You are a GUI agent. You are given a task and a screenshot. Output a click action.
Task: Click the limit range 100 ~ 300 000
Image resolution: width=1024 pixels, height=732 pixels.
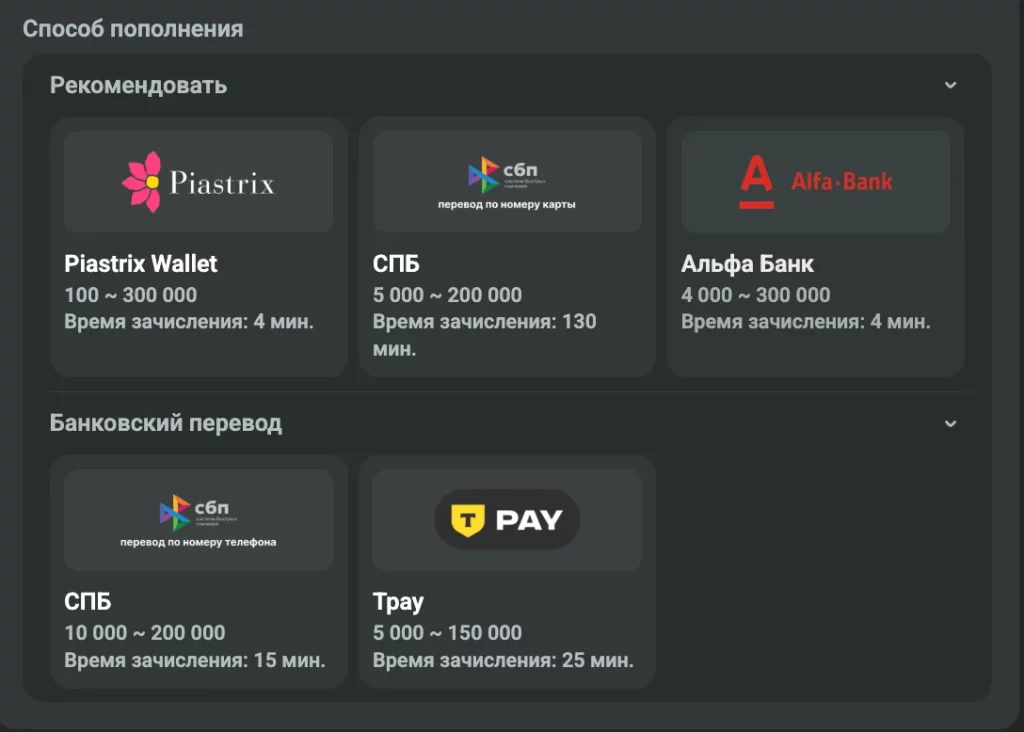131,295
